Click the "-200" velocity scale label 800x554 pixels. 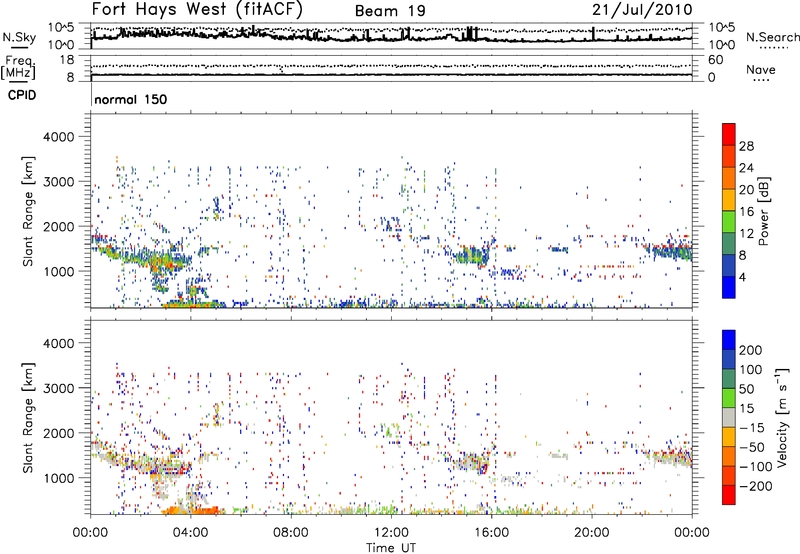coord(754,486)
